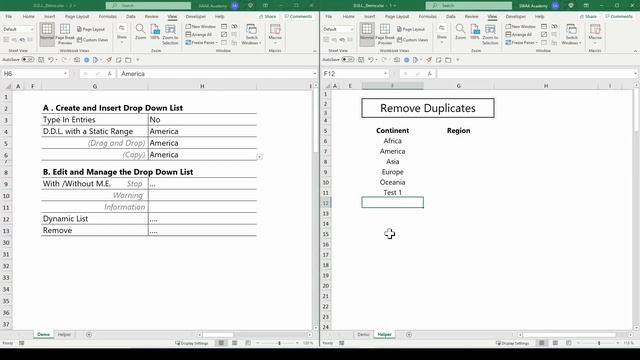Open Macros in left window ribbon

click(275, 34)
